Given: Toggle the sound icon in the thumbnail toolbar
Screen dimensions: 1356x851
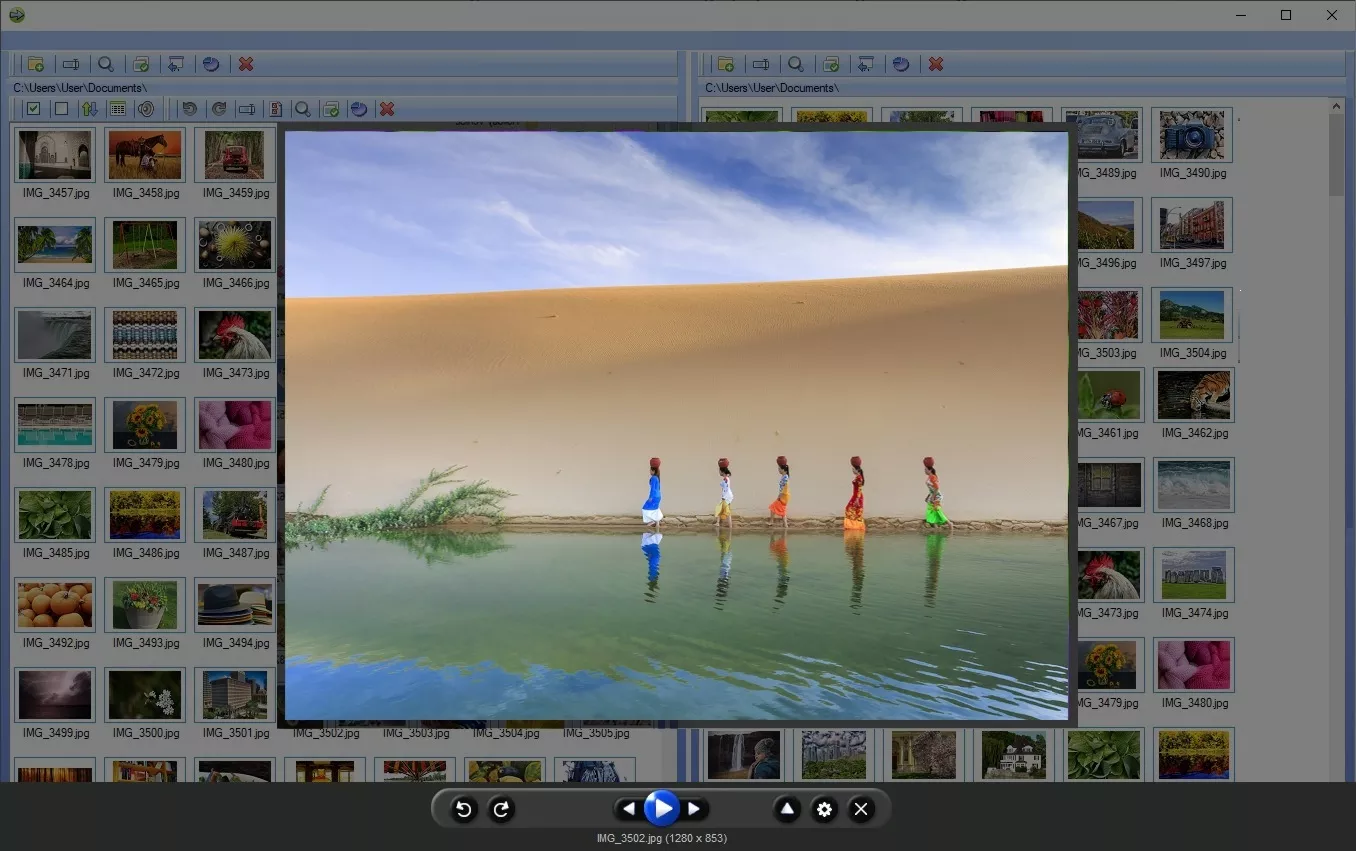Looking at the screenshot, I should point(146,108).
